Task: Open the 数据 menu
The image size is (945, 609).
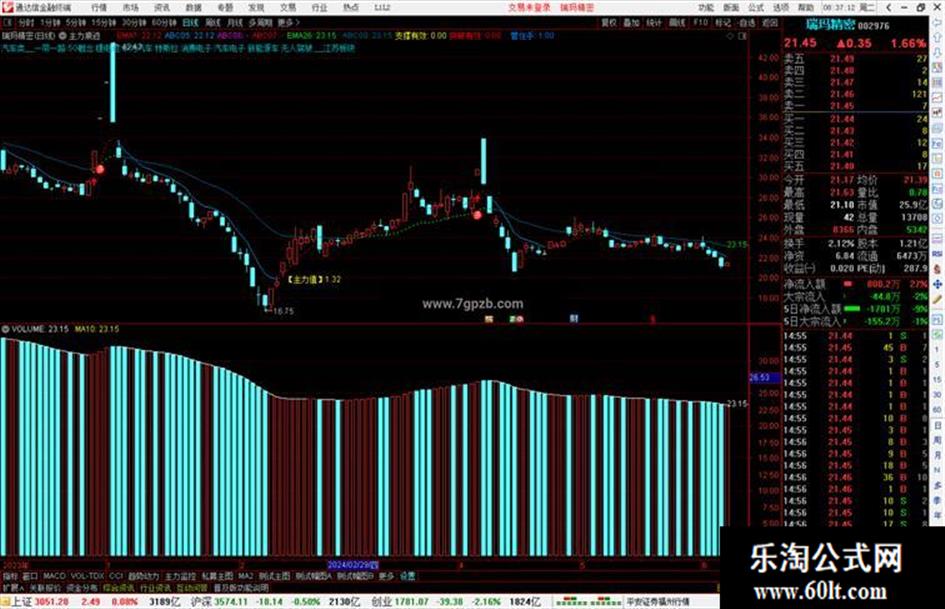Action: pos(193,8)
